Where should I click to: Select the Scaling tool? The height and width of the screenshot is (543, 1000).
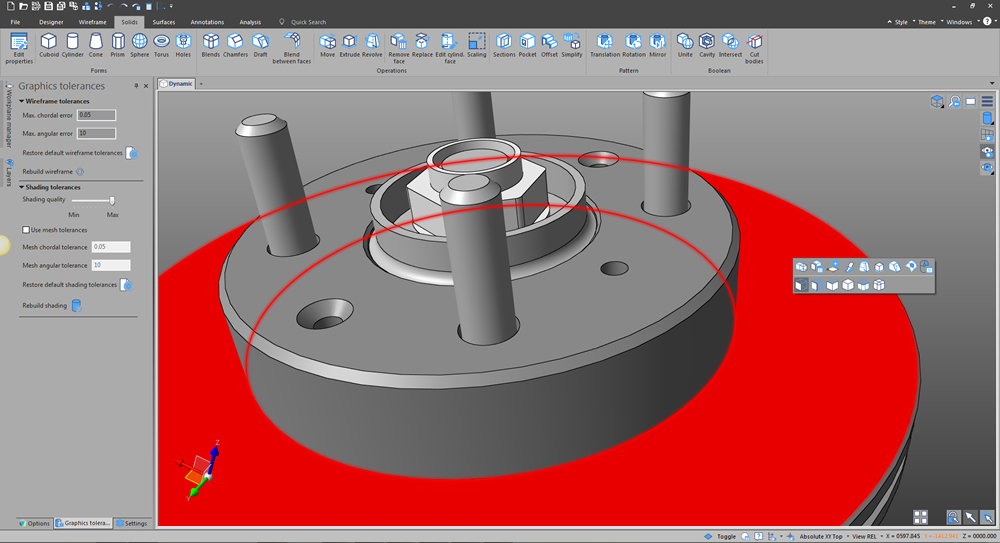point(476,45)
